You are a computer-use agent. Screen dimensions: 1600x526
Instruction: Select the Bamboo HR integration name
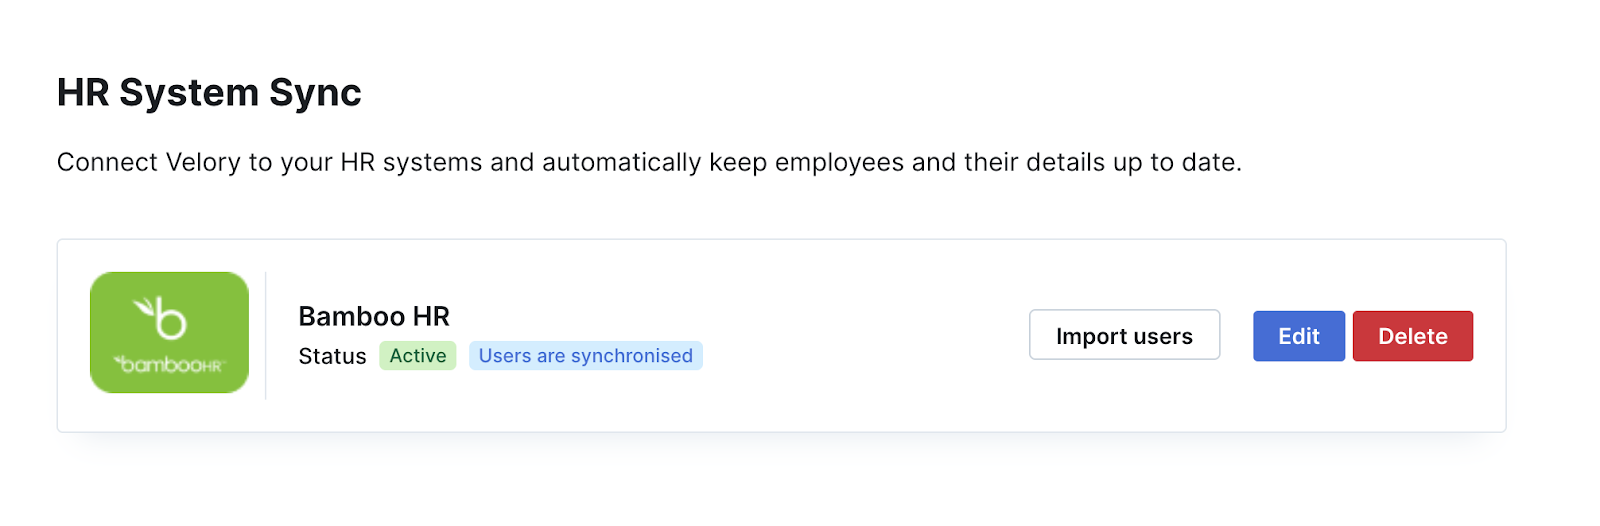pyautogui.click(x=374, y=316)
